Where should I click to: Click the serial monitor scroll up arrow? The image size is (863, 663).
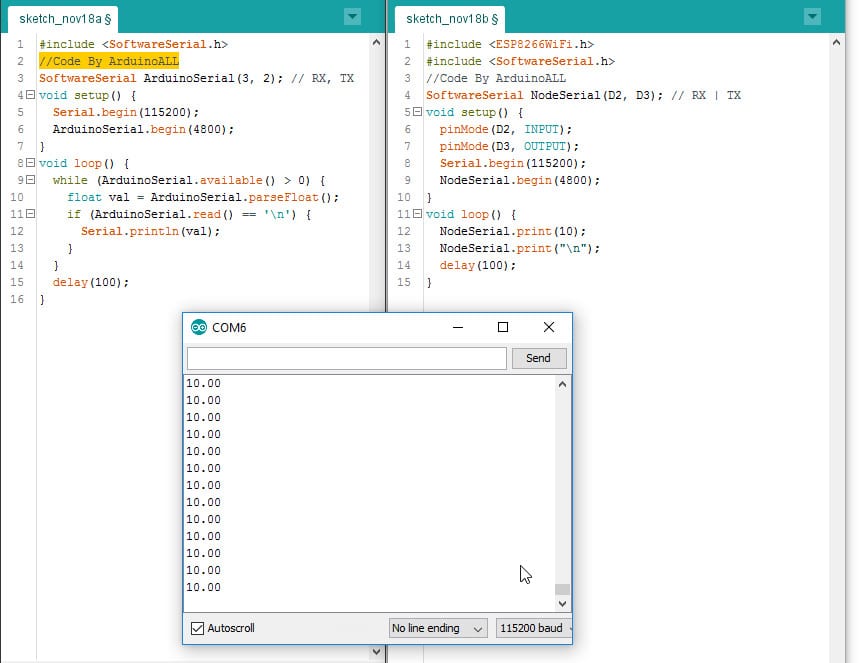[x=562, y=385]
